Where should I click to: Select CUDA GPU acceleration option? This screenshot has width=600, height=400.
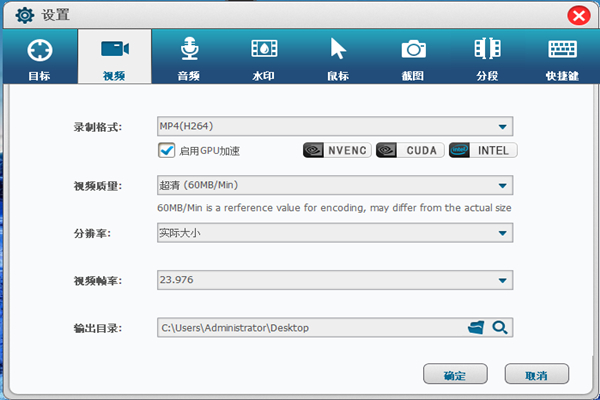pyautogui.click(x=410, y=151)
